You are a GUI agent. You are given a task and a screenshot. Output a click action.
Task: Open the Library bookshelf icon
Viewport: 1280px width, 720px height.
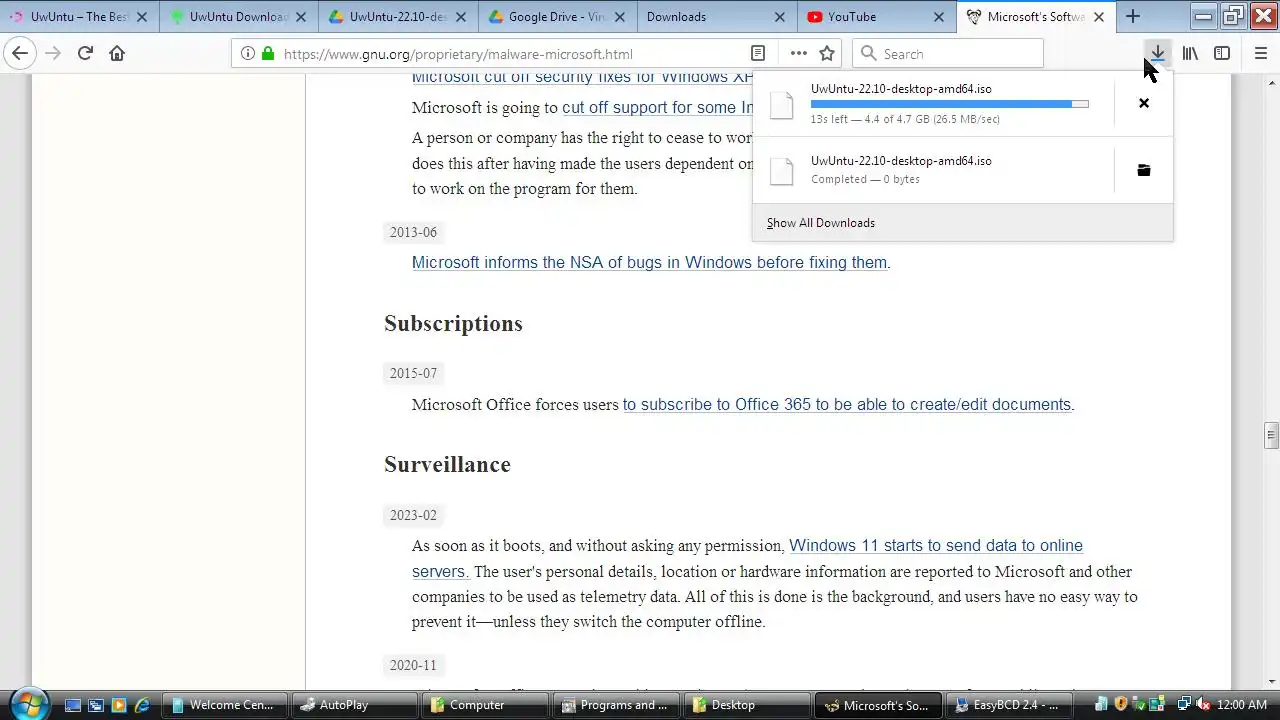pos(1190,54)
